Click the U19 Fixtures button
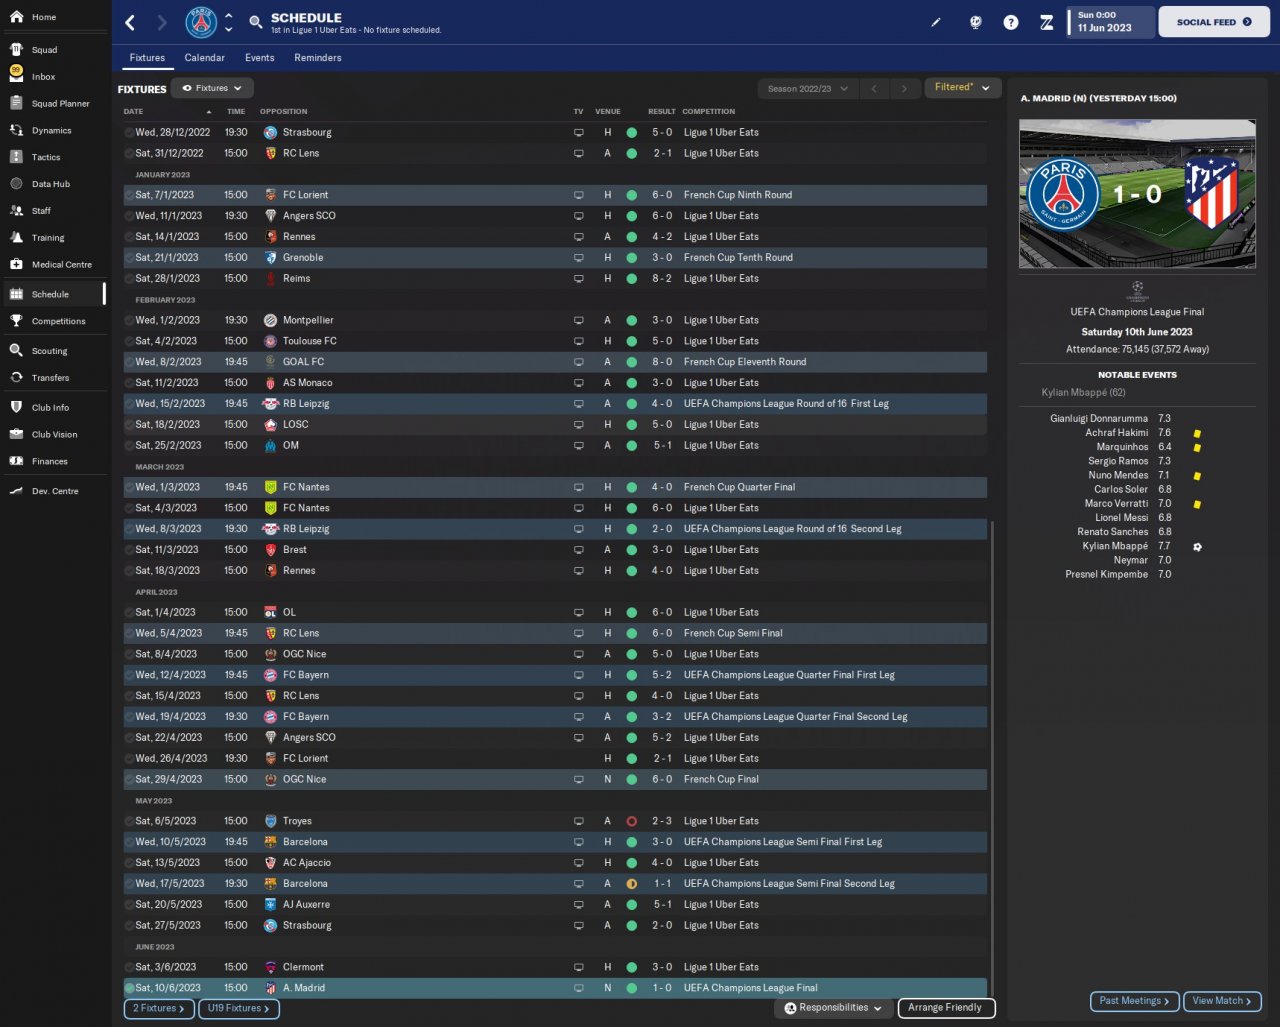Viewport: 1280px width, 1027px height. 239,1008
